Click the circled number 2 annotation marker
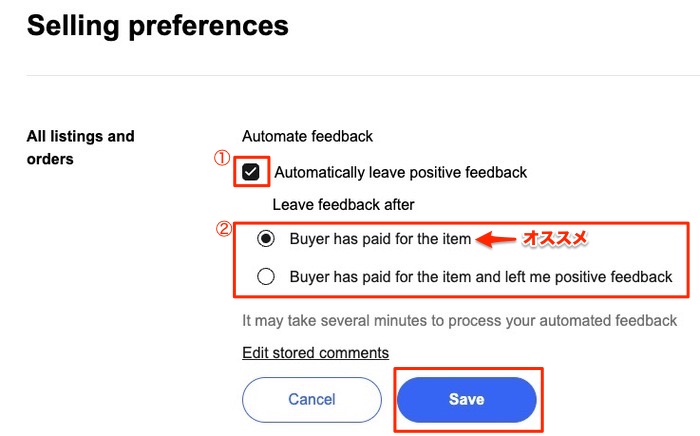The height and width of the screenshot is (436, 700). click(224, 227)
